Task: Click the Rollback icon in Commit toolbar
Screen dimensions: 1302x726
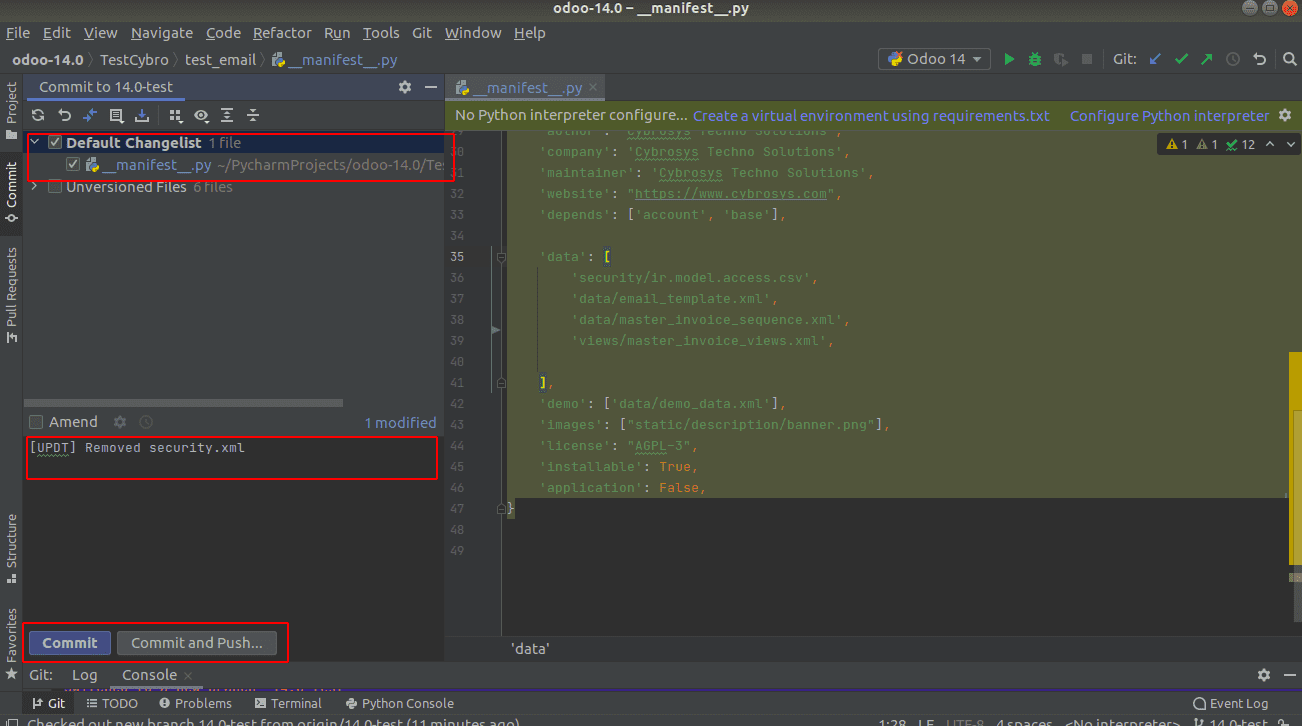Action: point(65,115)
